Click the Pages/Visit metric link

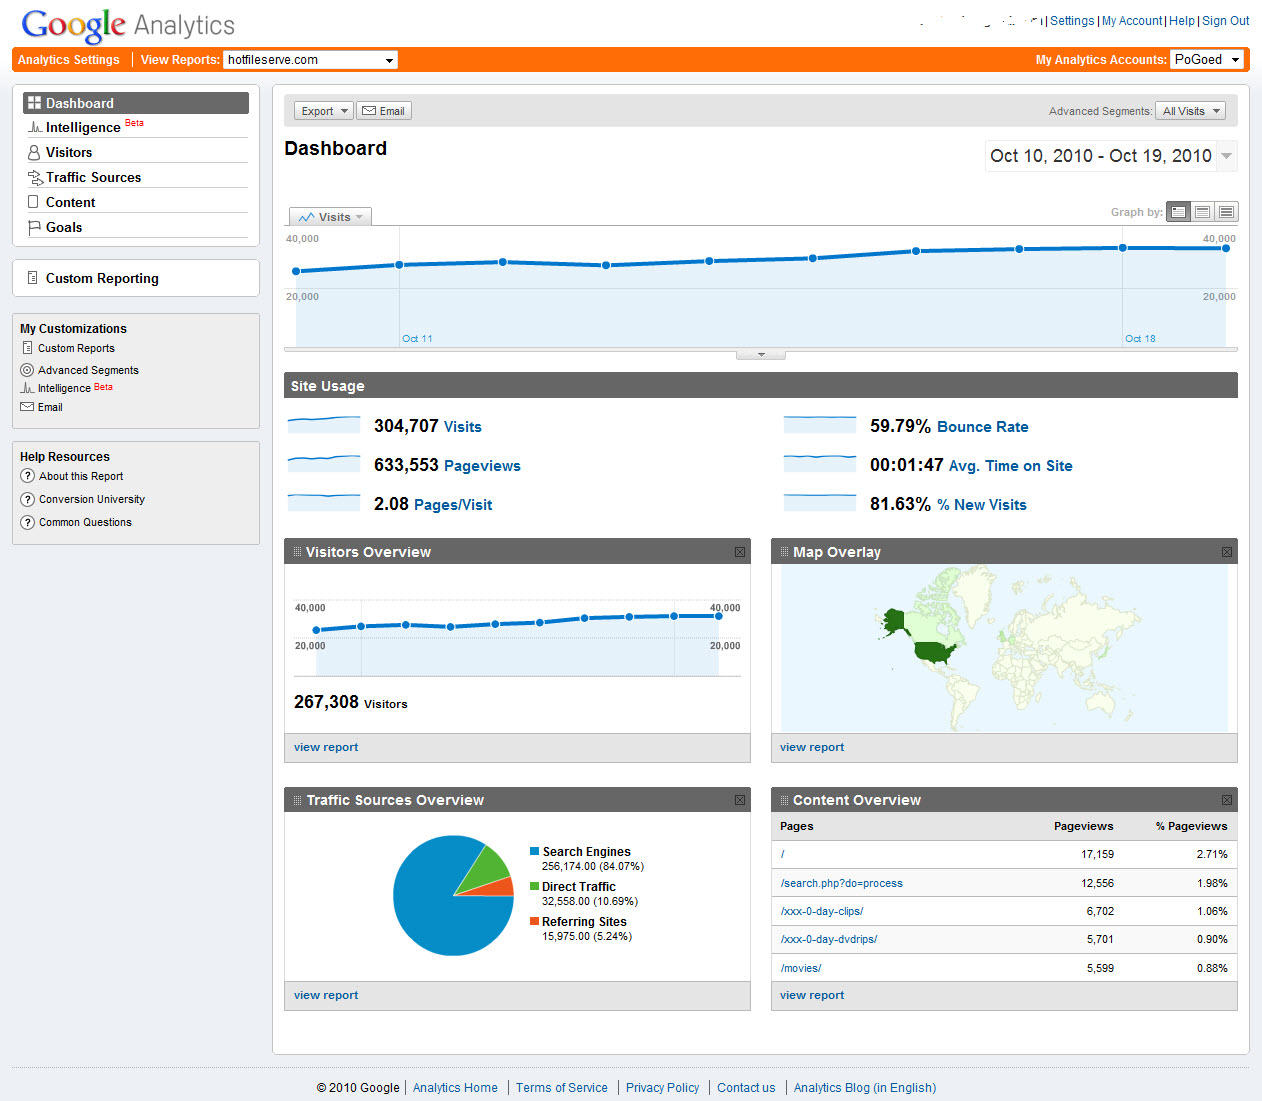pos(453,505)
